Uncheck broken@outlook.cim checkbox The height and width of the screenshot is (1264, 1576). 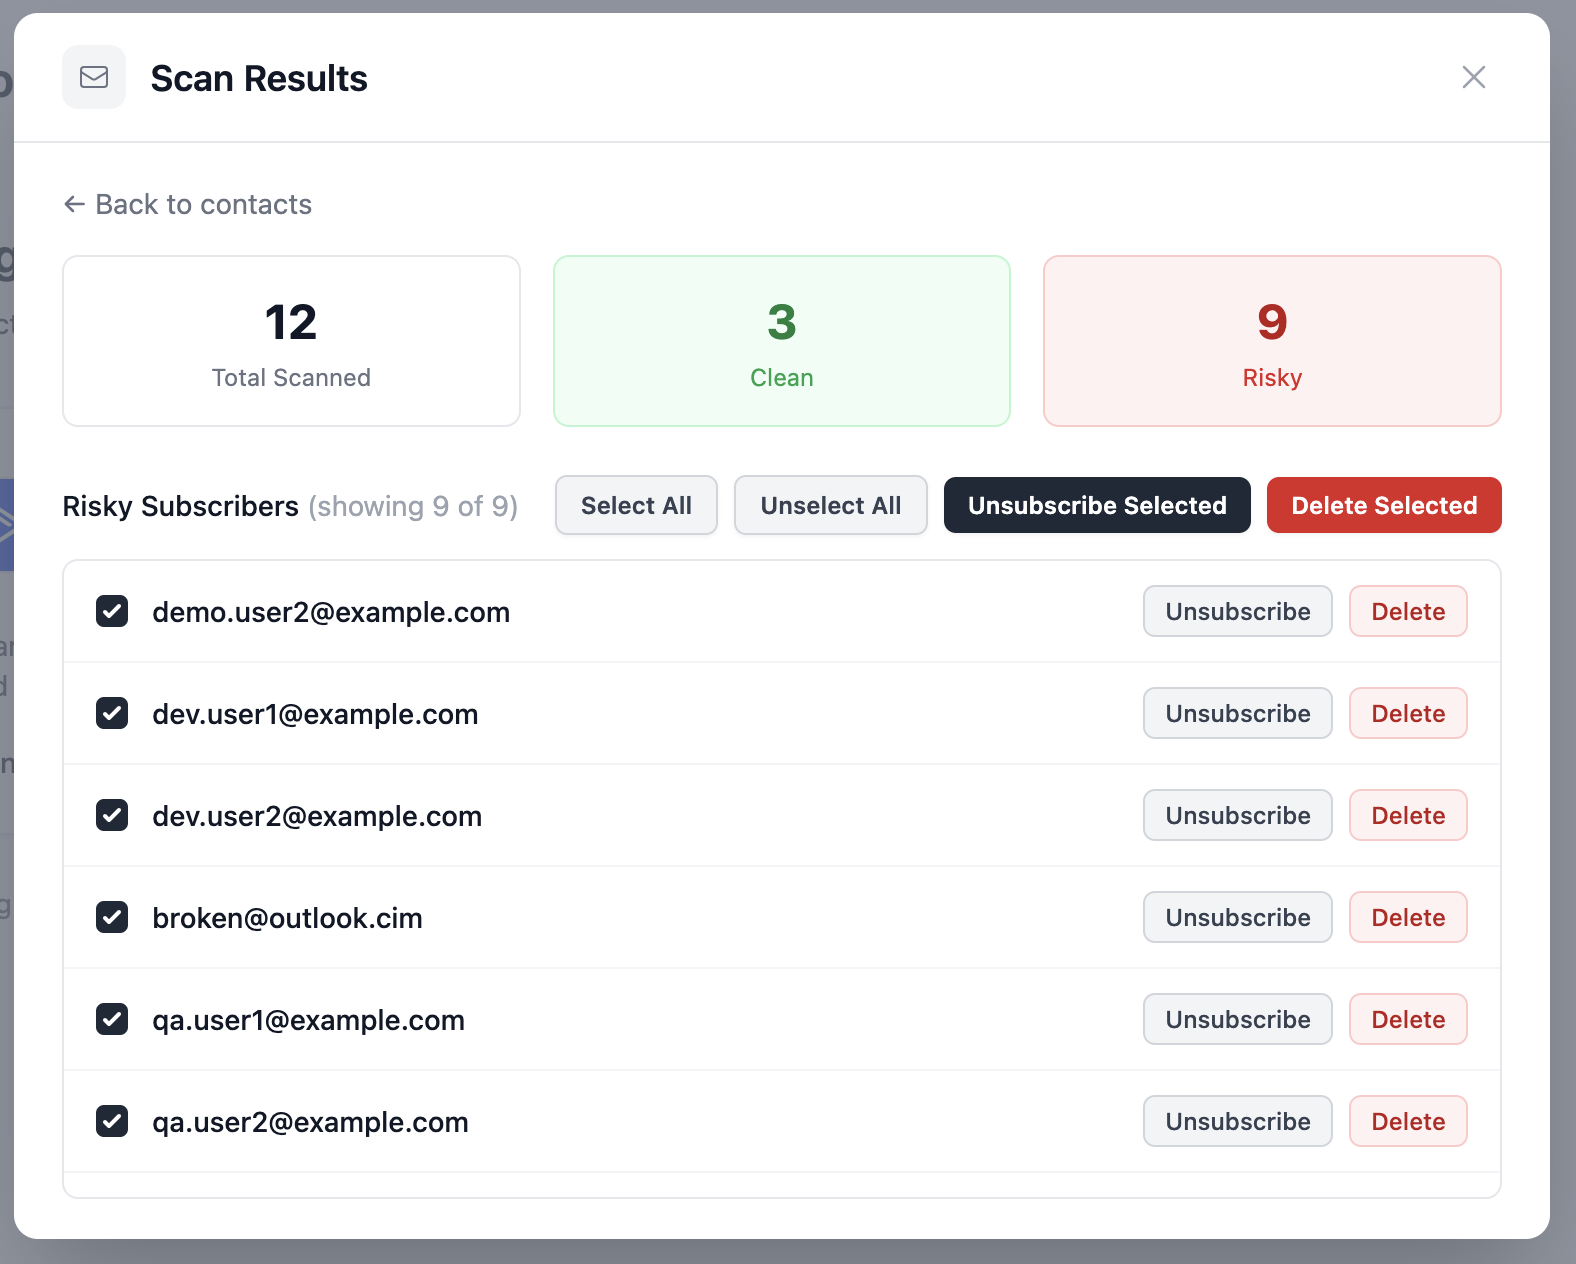tap(112, 917)
